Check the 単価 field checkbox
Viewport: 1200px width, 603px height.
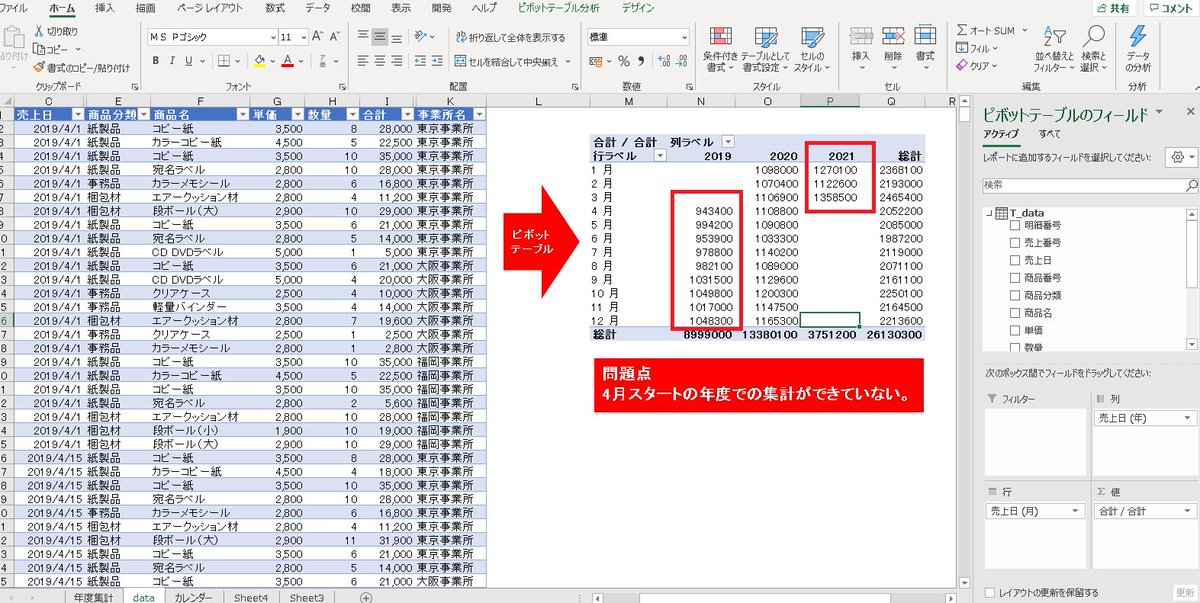[1014, 330]
